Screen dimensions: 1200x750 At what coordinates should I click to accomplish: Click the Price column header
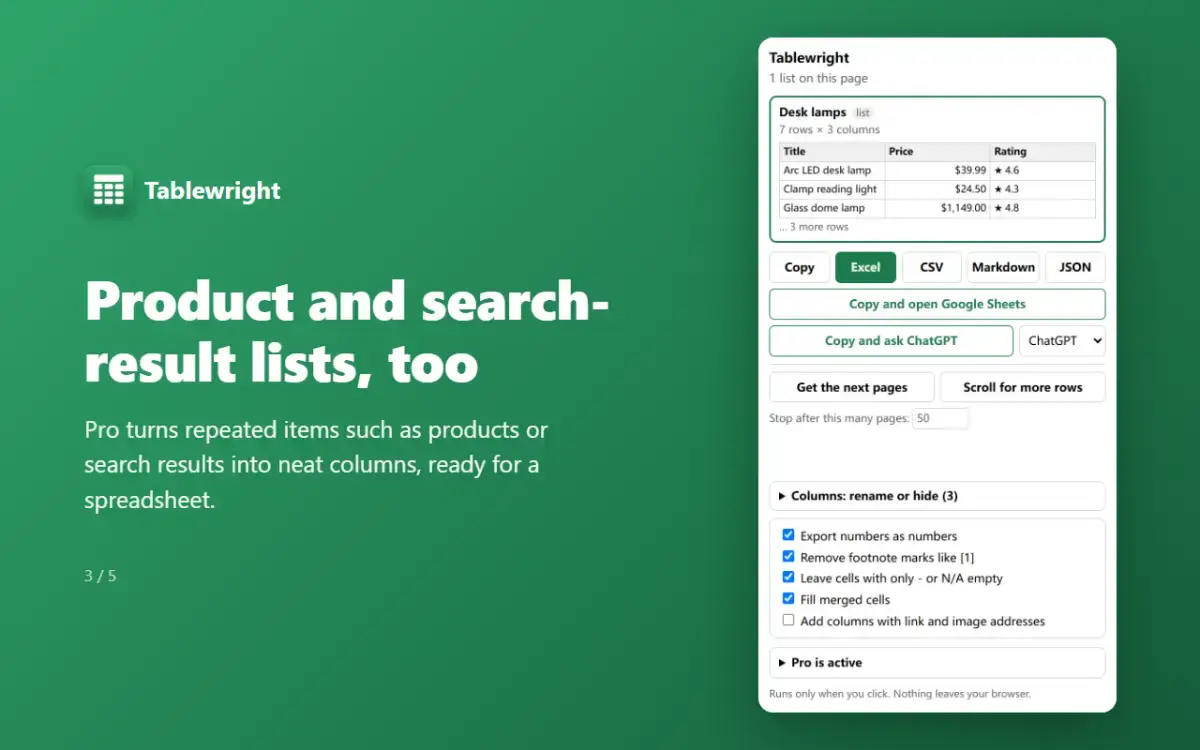(937, 152)
